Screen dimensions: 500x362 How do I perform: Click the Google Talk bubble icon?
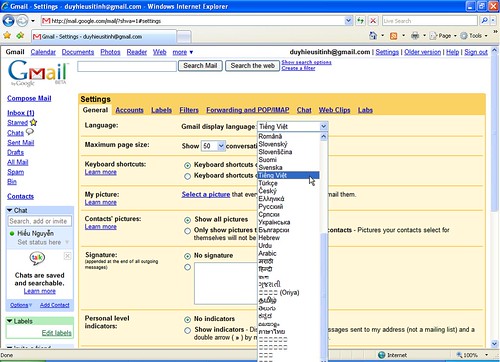[x=37, y=258]
